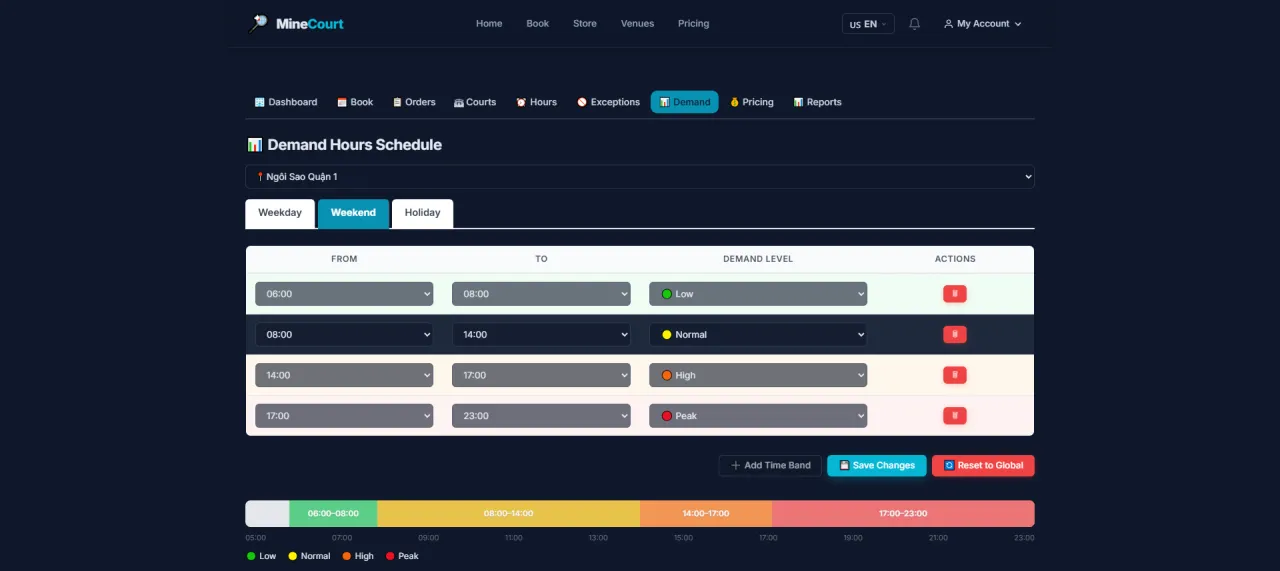Click the orange 14:00-17:00 timeline segment
This screenshot has width=1280, height=571.
706,513
